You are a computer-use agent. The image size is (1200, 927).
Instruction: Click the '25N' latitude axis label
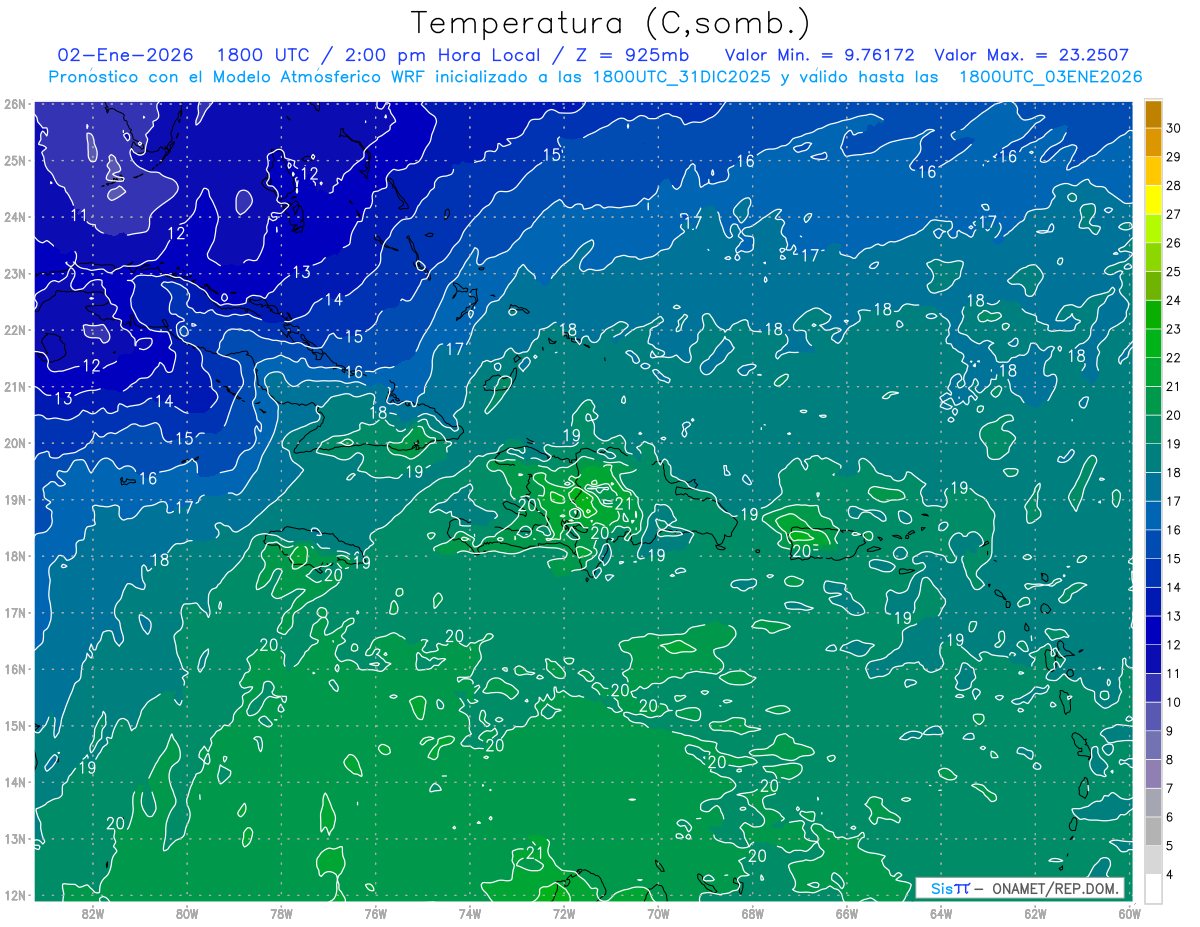[15, 160]
